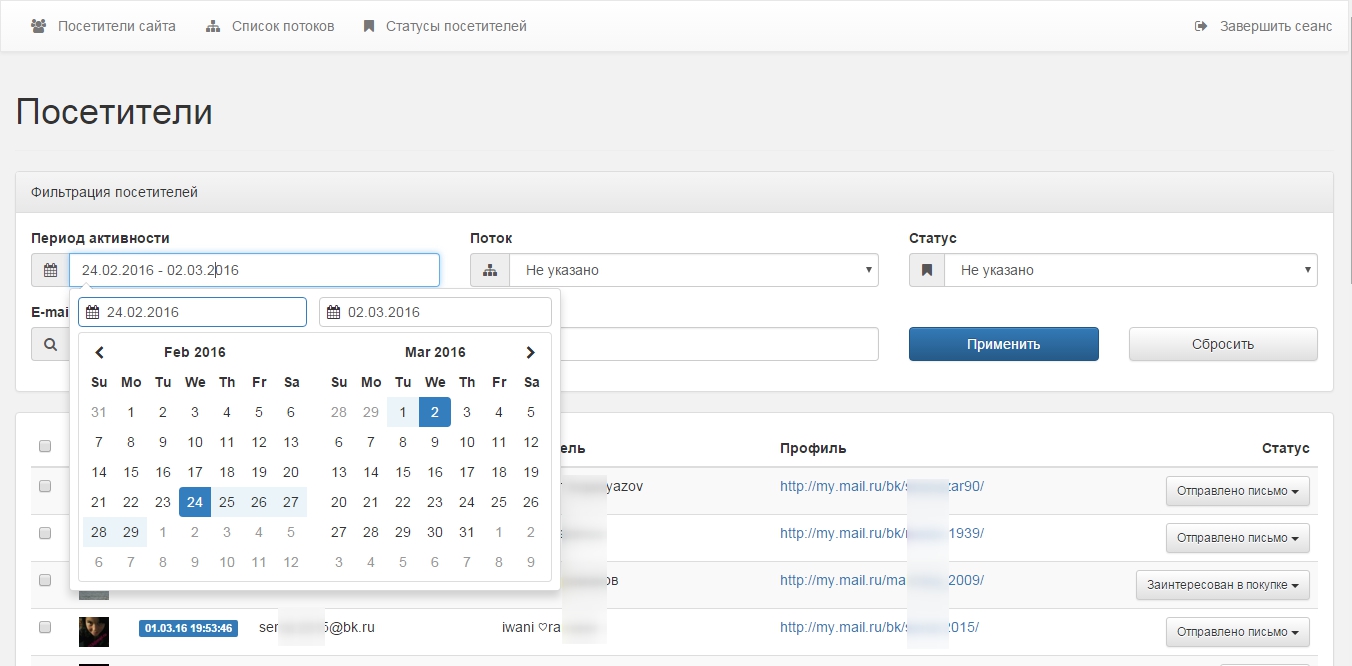1352x666 pixels.
Task: Open Статусы посетителей menu item
Action: [x=445, y=26]
